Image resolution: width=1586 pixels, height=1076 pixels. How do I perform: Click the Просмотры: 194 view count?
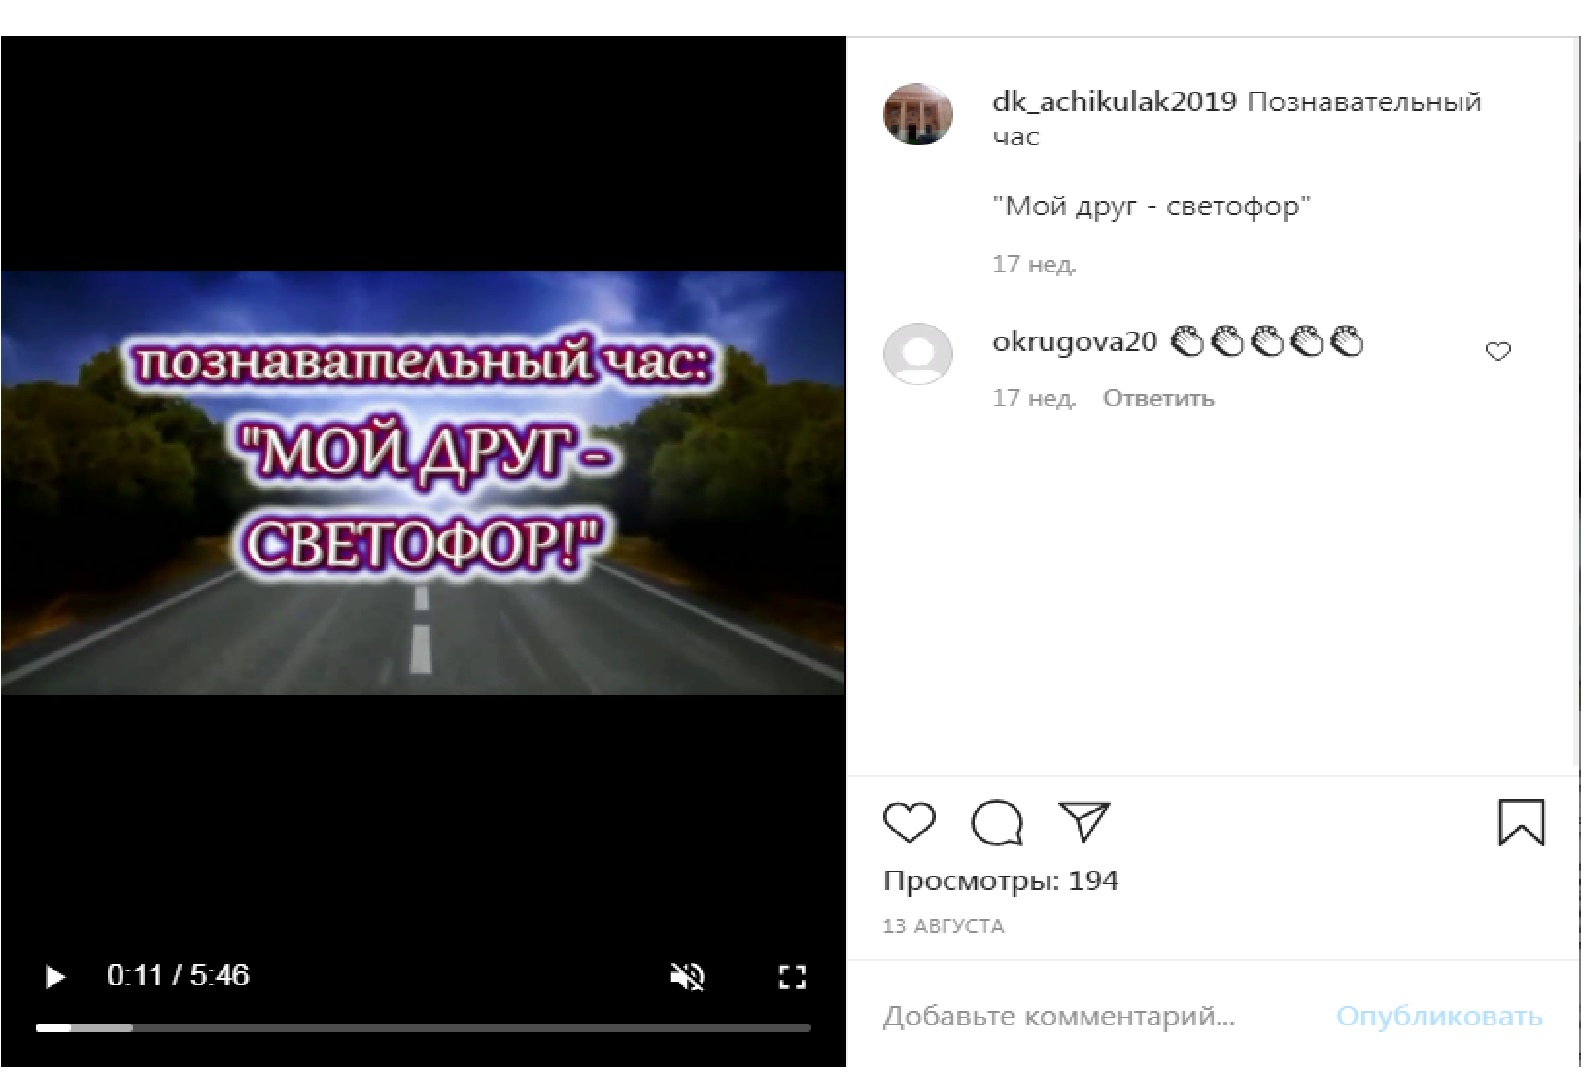pos(1000,881)
